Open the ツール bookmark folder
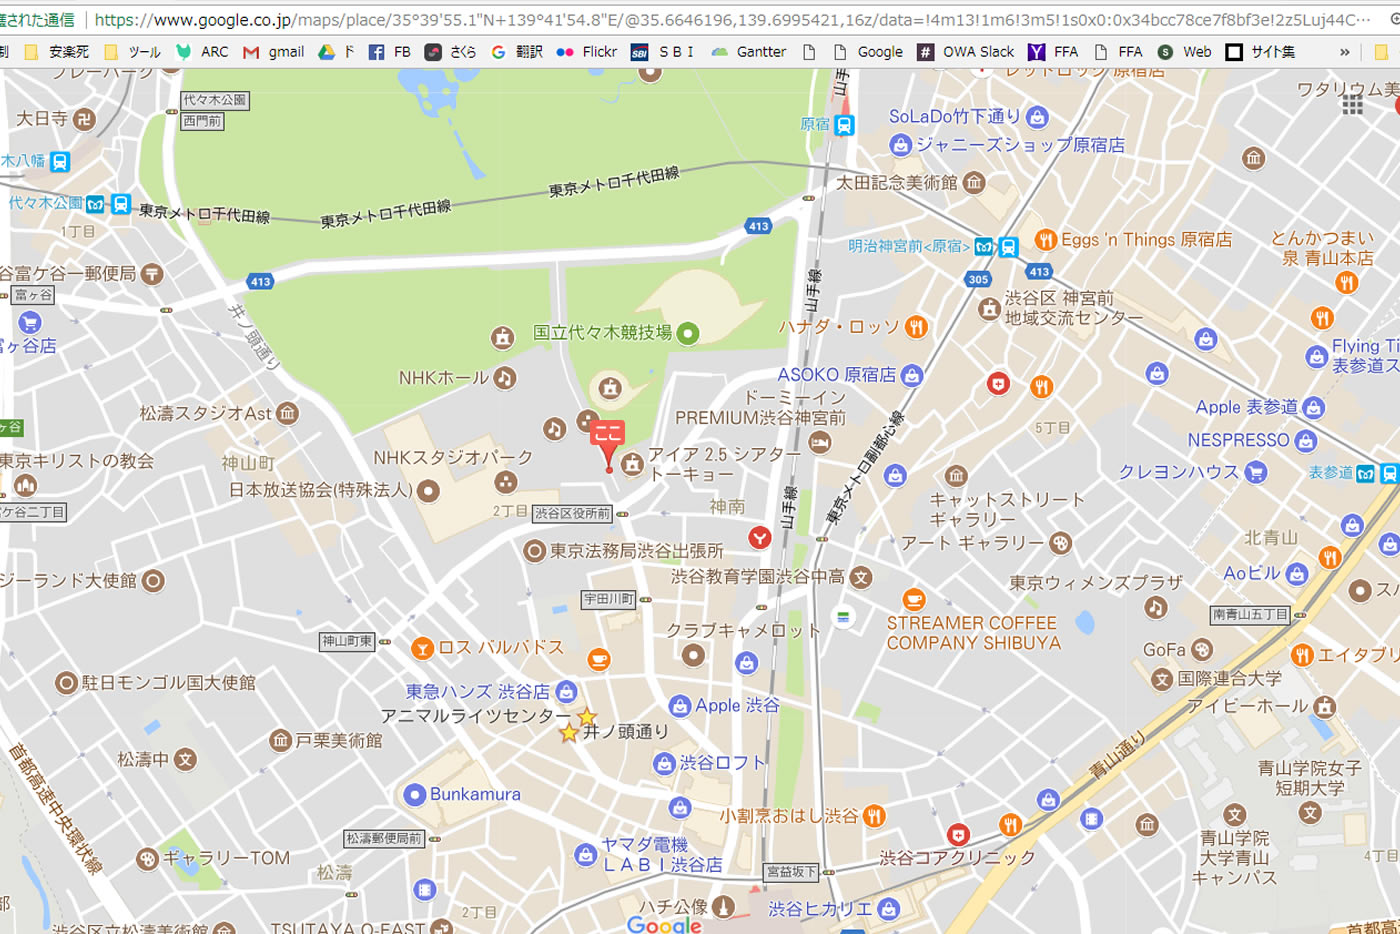1400x934 pixels. [x=132, y=52]
